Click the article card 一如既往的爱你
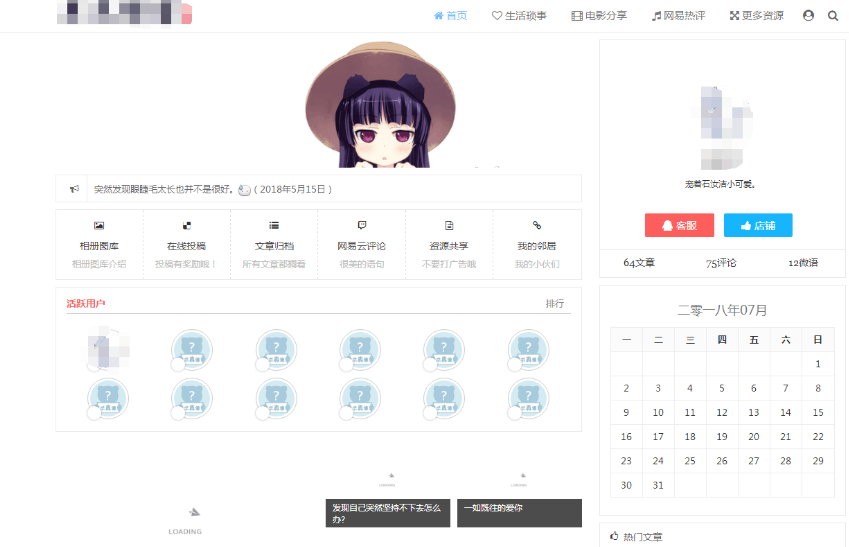Viewport: 849px width, 547px height. (519, 513)
